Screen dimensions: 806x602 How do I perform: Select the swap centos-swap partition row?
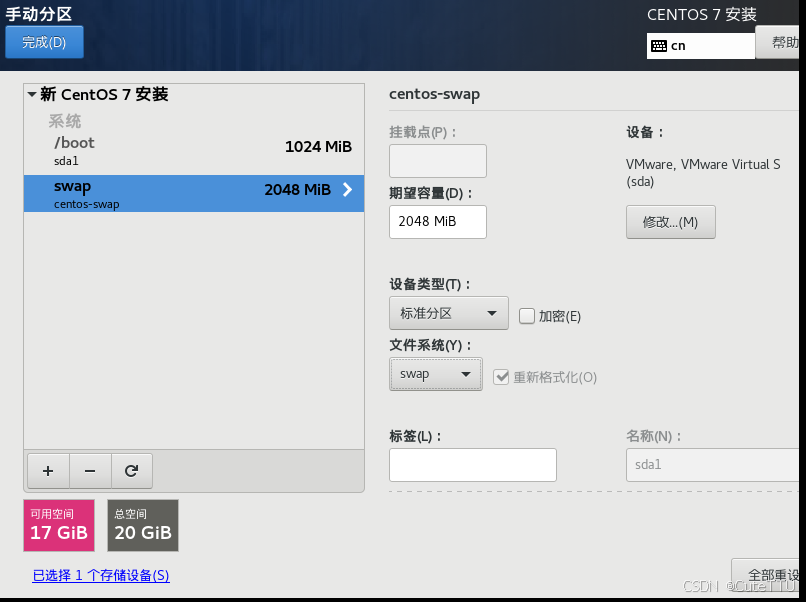pyautogui.click(x=194, y=194)
